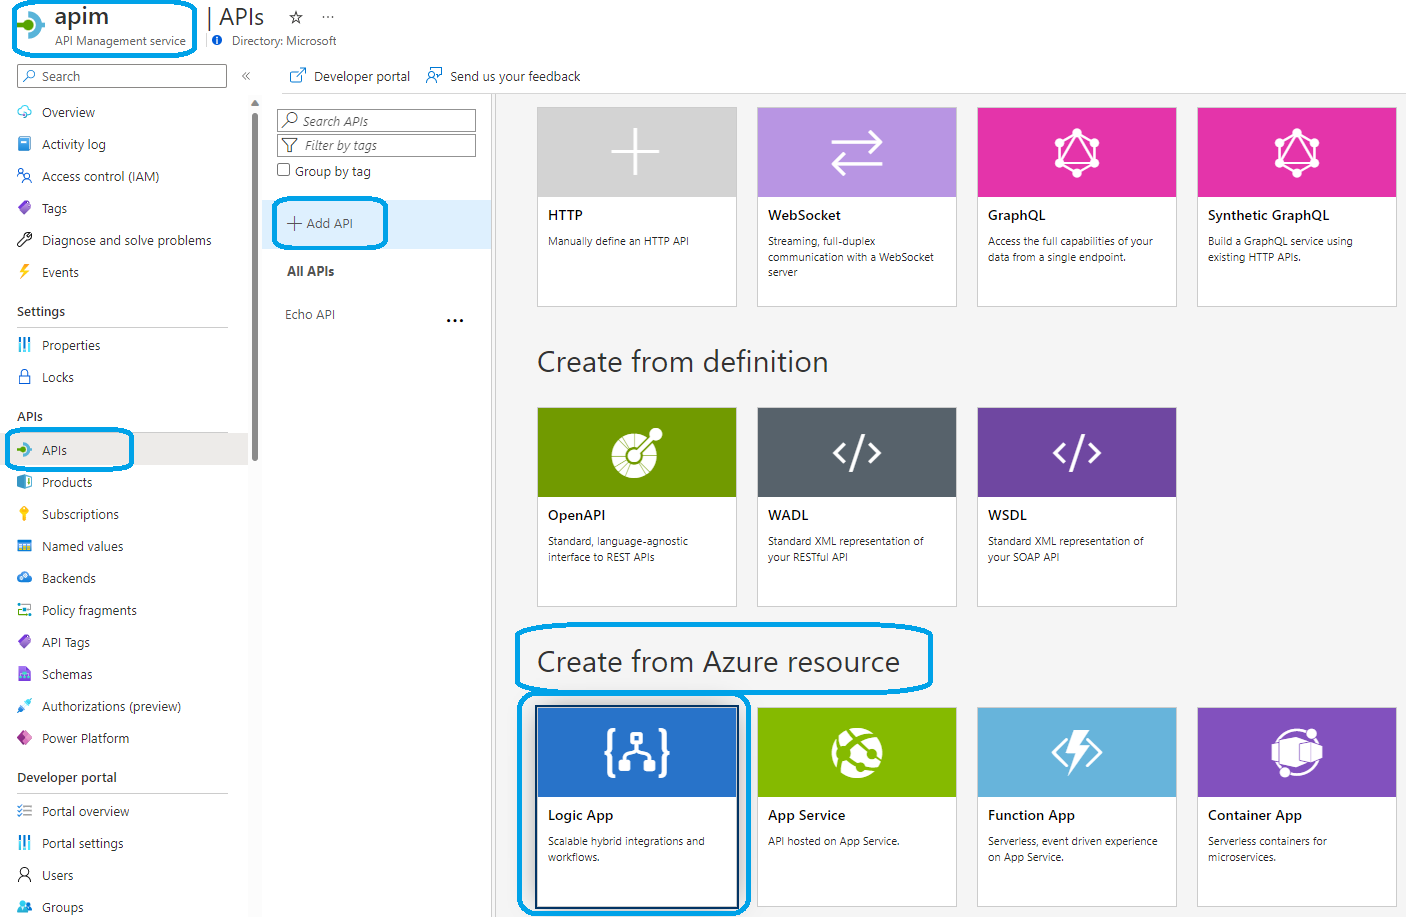Choose the WADL definition tile
The height and width of the screenshot is (917, 1406).
point(857,507)
